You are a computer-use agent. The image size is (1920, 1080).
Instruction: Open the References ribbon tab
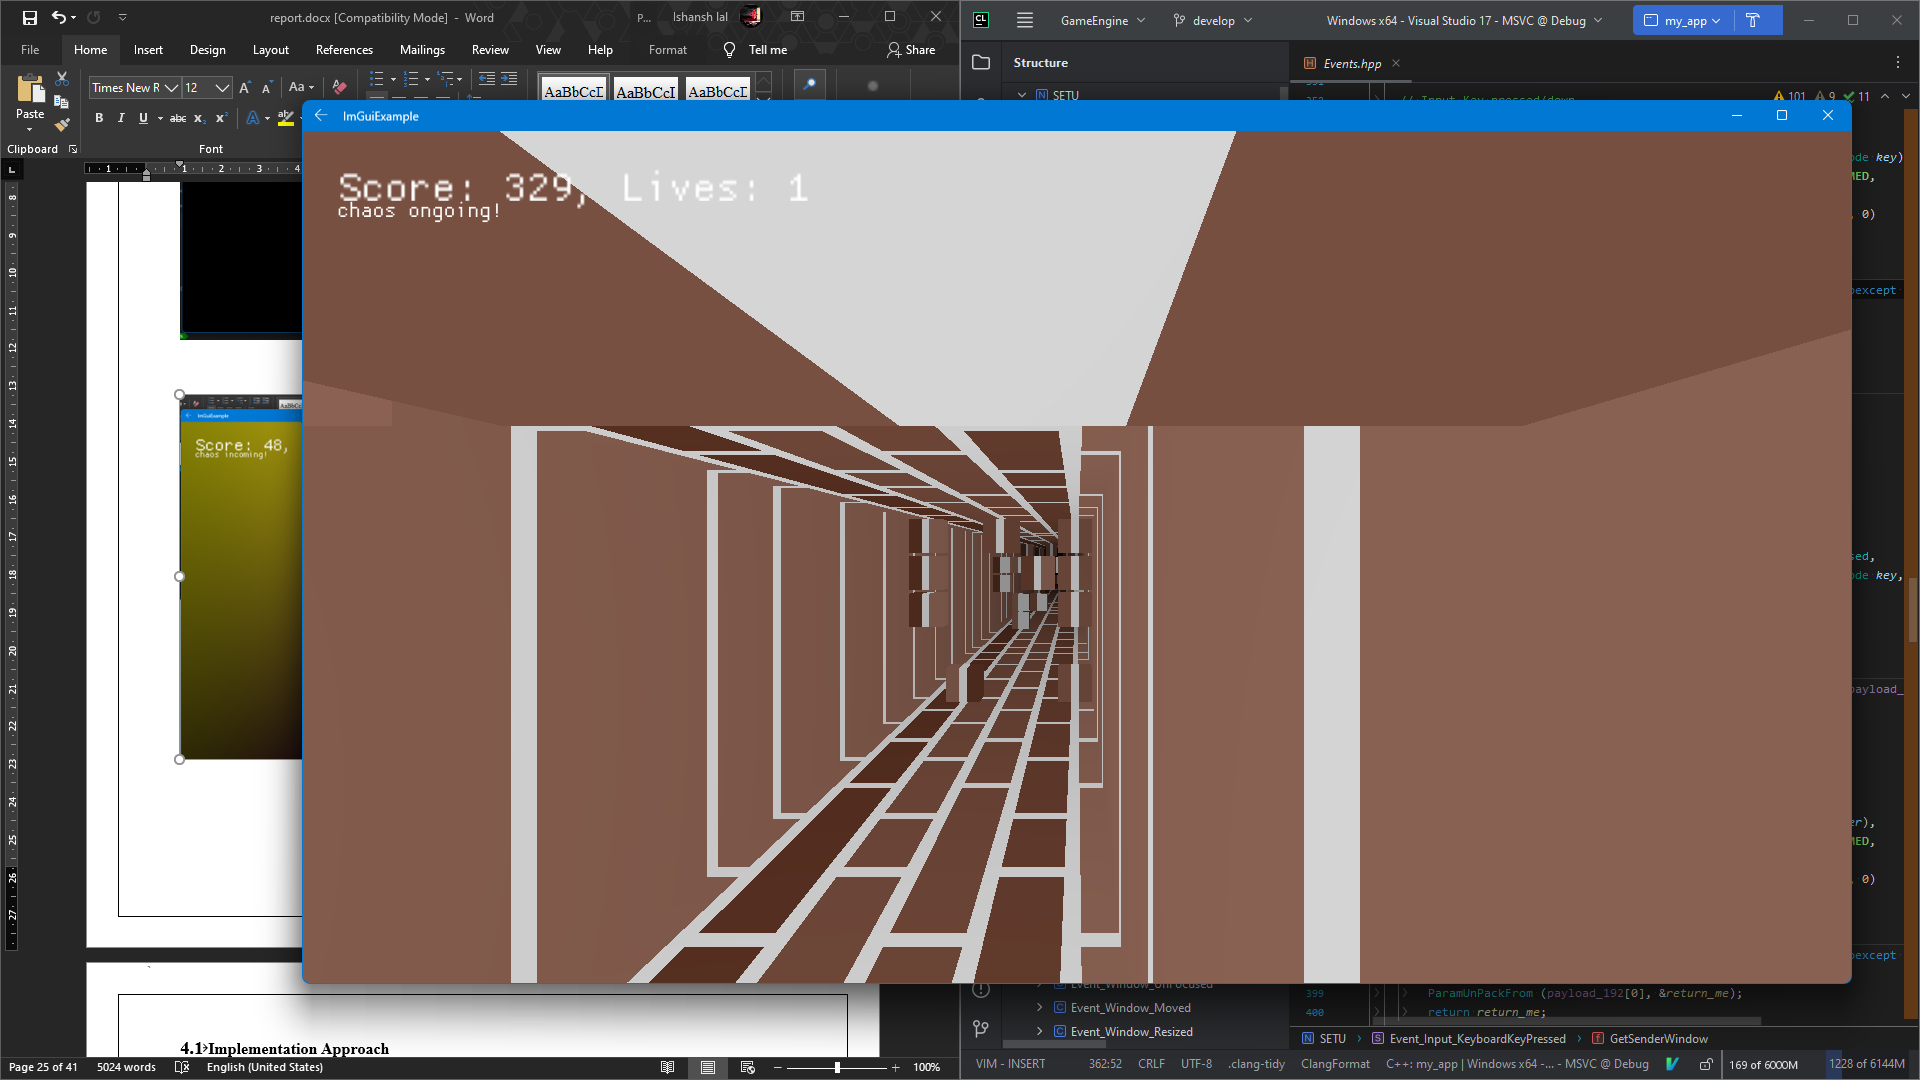344,50
